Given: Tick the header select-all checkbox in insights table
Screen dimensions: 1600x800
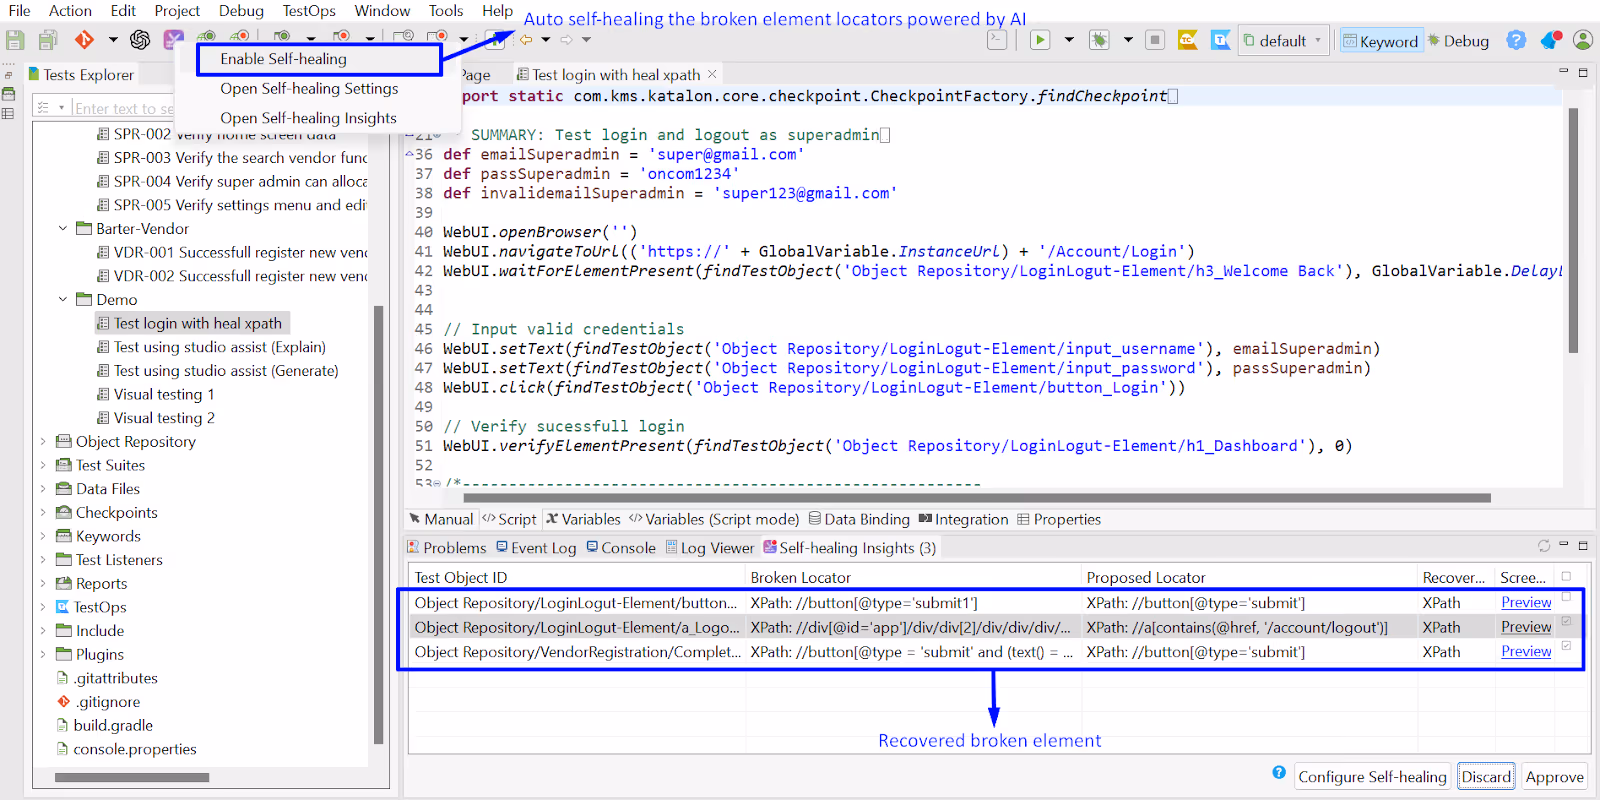Looking at the screenshot, I should click(x=1566, y=576).
